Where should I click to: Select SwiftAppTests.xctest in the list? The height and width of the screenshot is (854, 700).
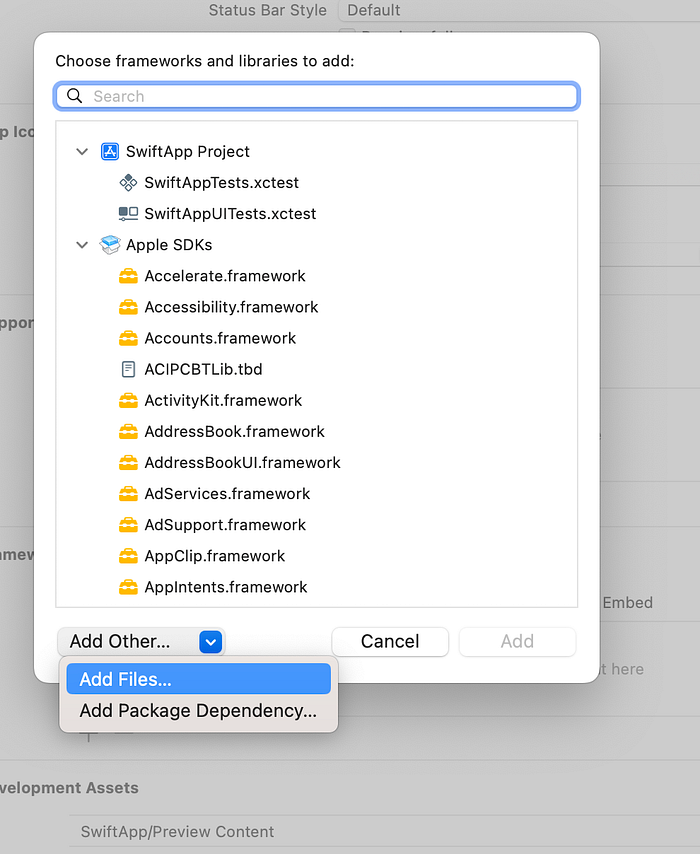coord(222,182)
